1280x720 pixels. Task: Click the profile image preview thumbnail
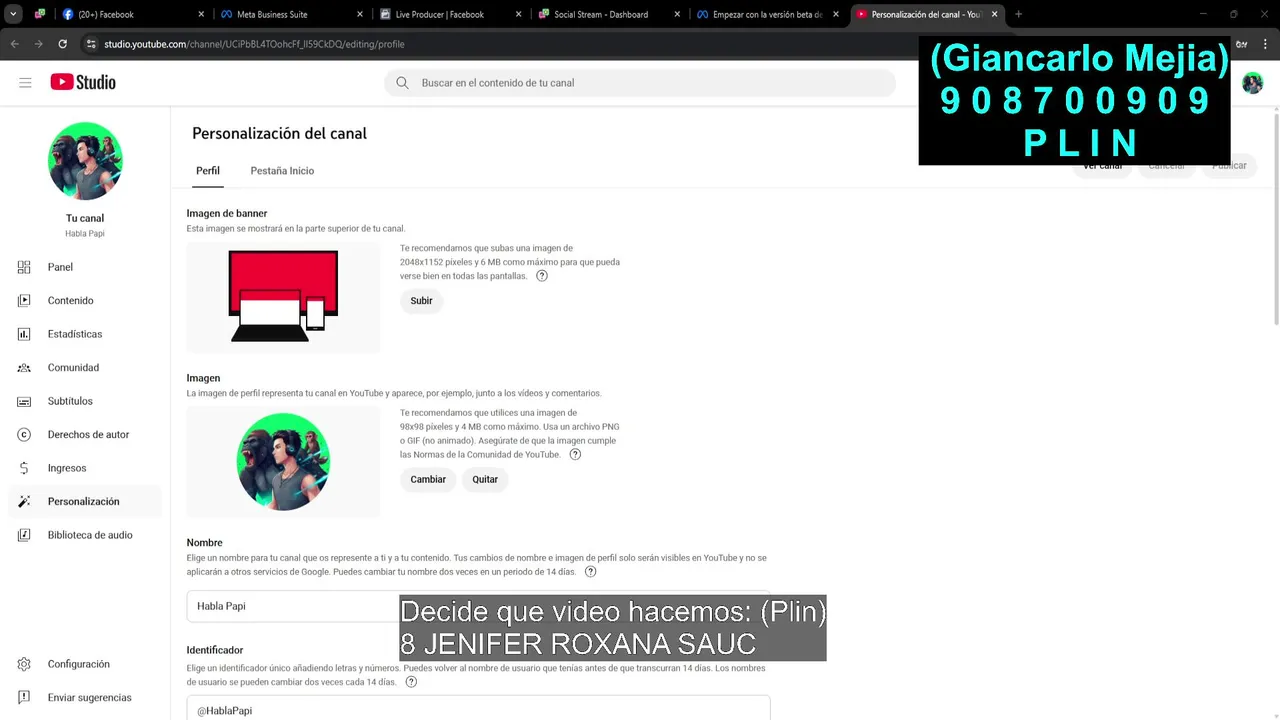(x=283, y=462)
